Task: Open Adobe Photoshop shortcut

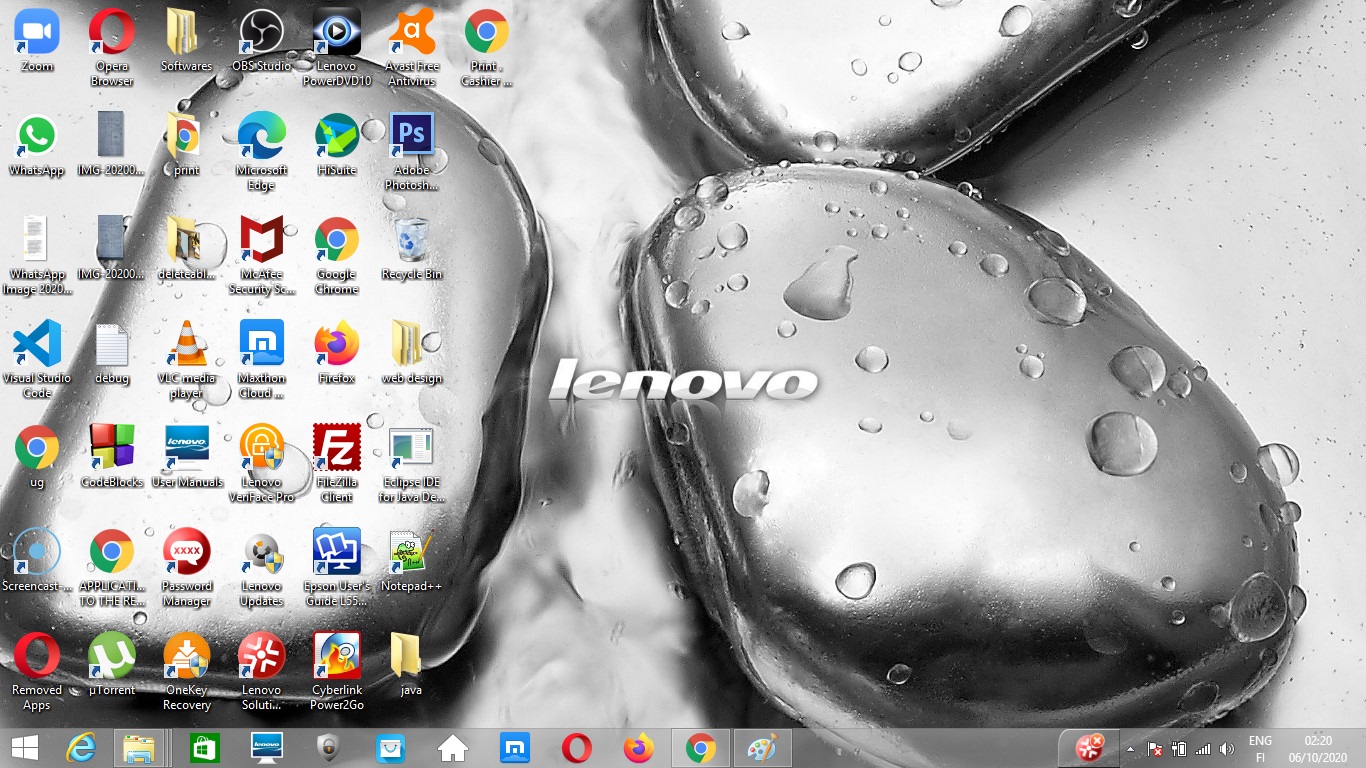Action: coord(411,137)
